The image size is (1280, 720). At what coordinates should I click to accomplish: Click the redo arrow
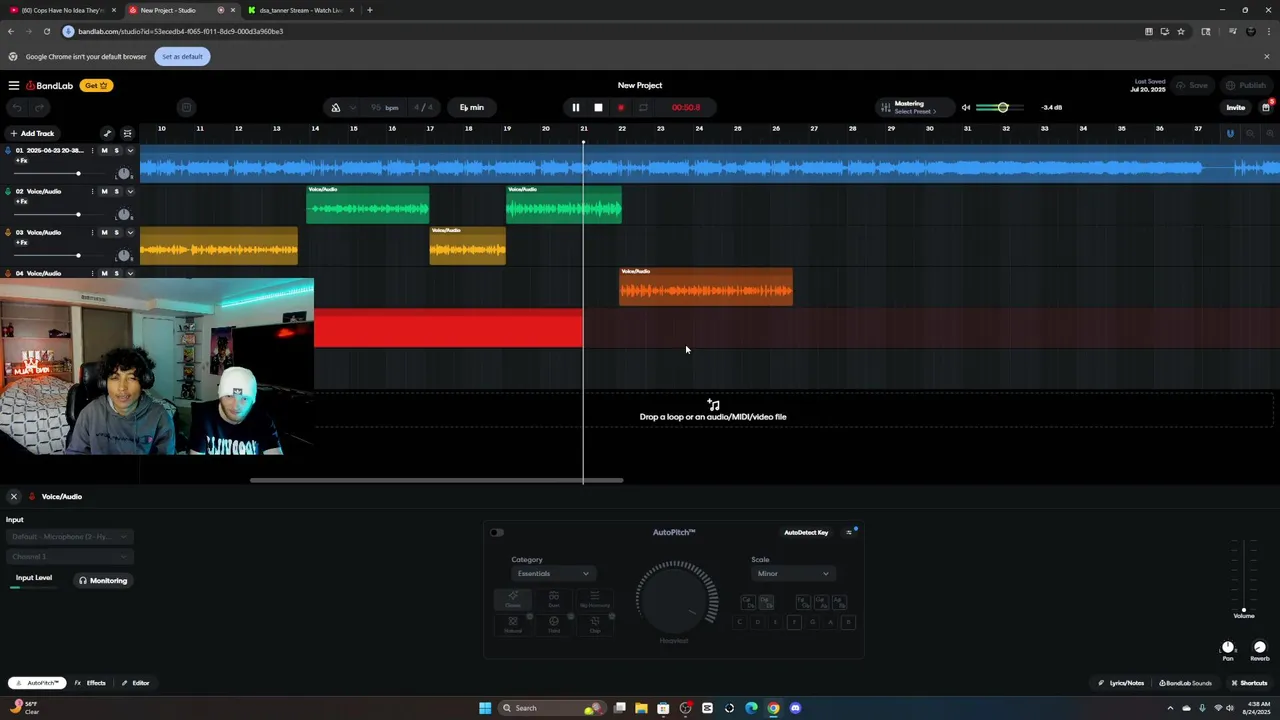pos(40,108)
